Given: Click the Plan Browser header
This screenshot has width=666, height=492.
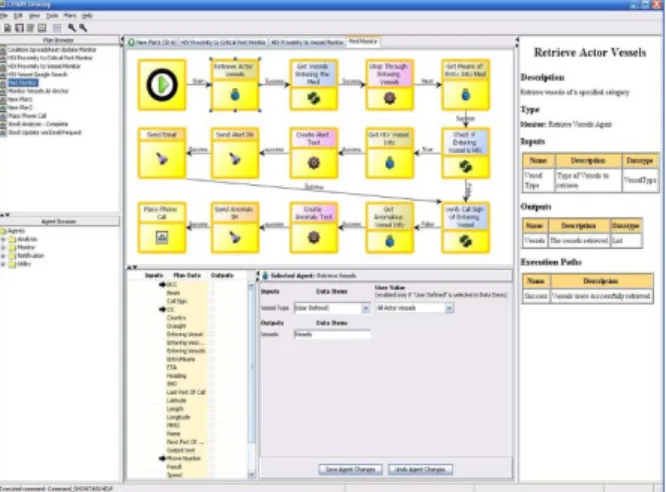Looking at the screenshot, I should [x=59, y=40].
